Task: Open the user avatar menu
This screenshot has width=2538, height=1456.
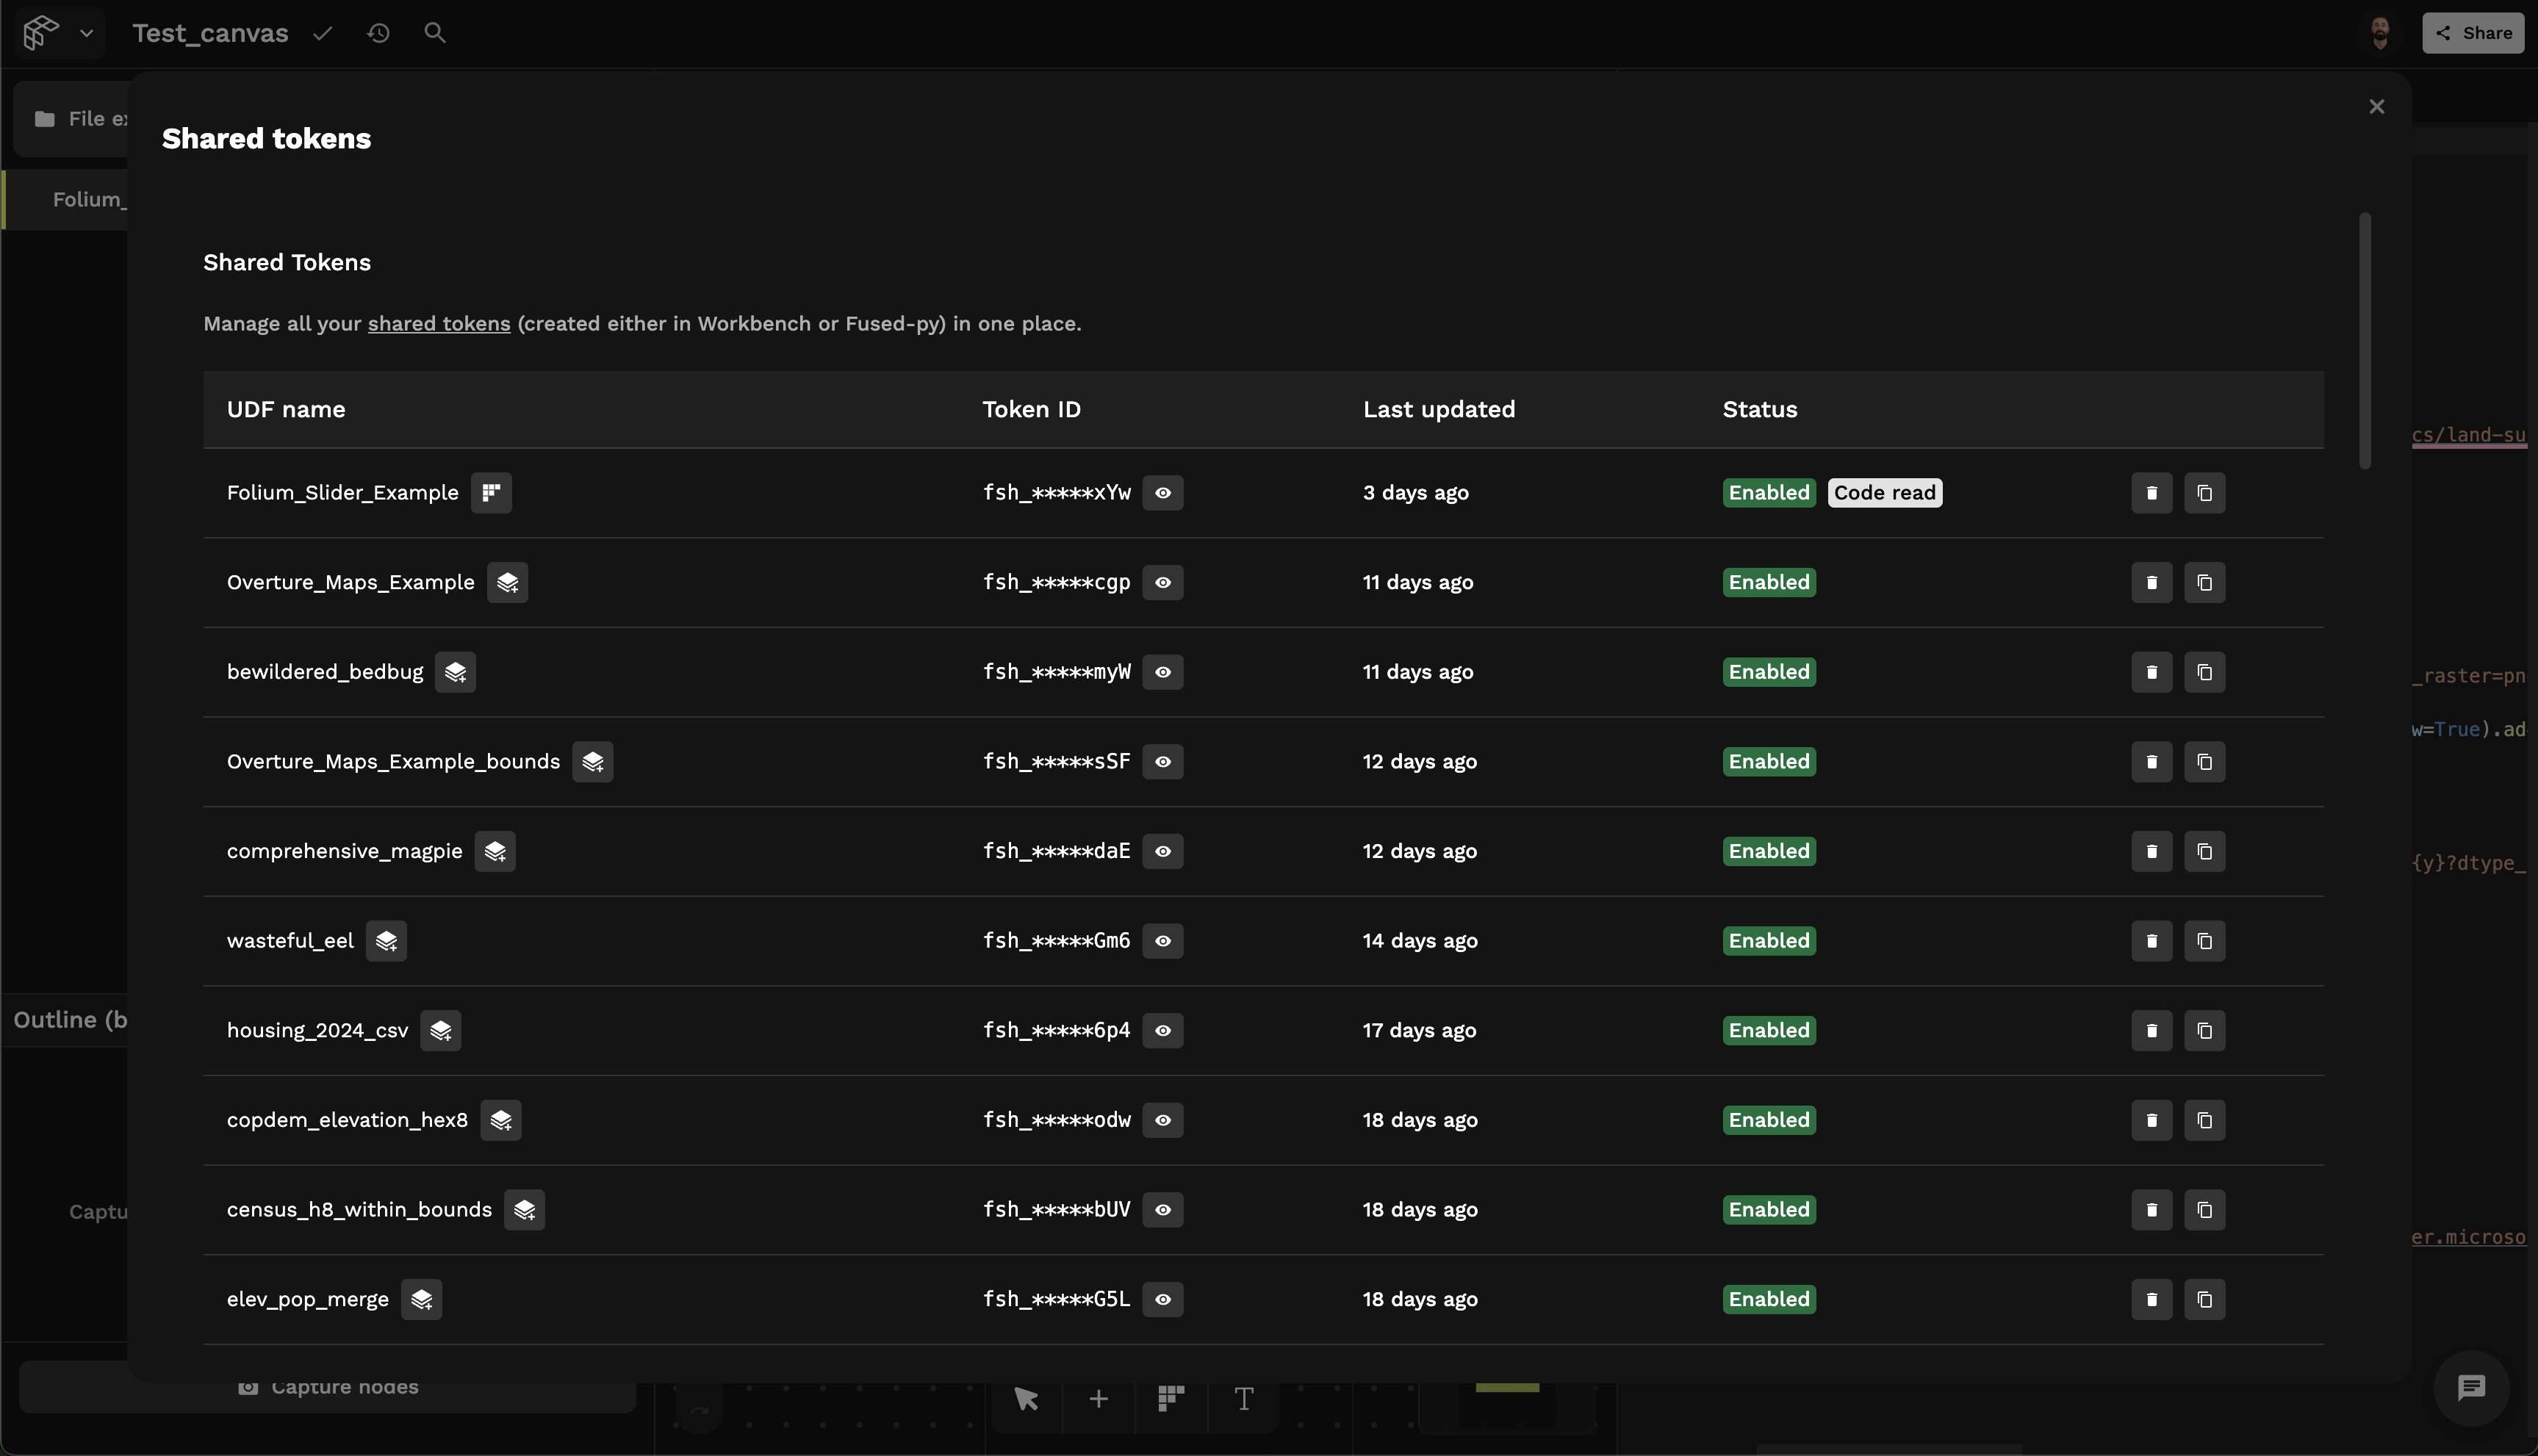Action: tap(2380, 33)
